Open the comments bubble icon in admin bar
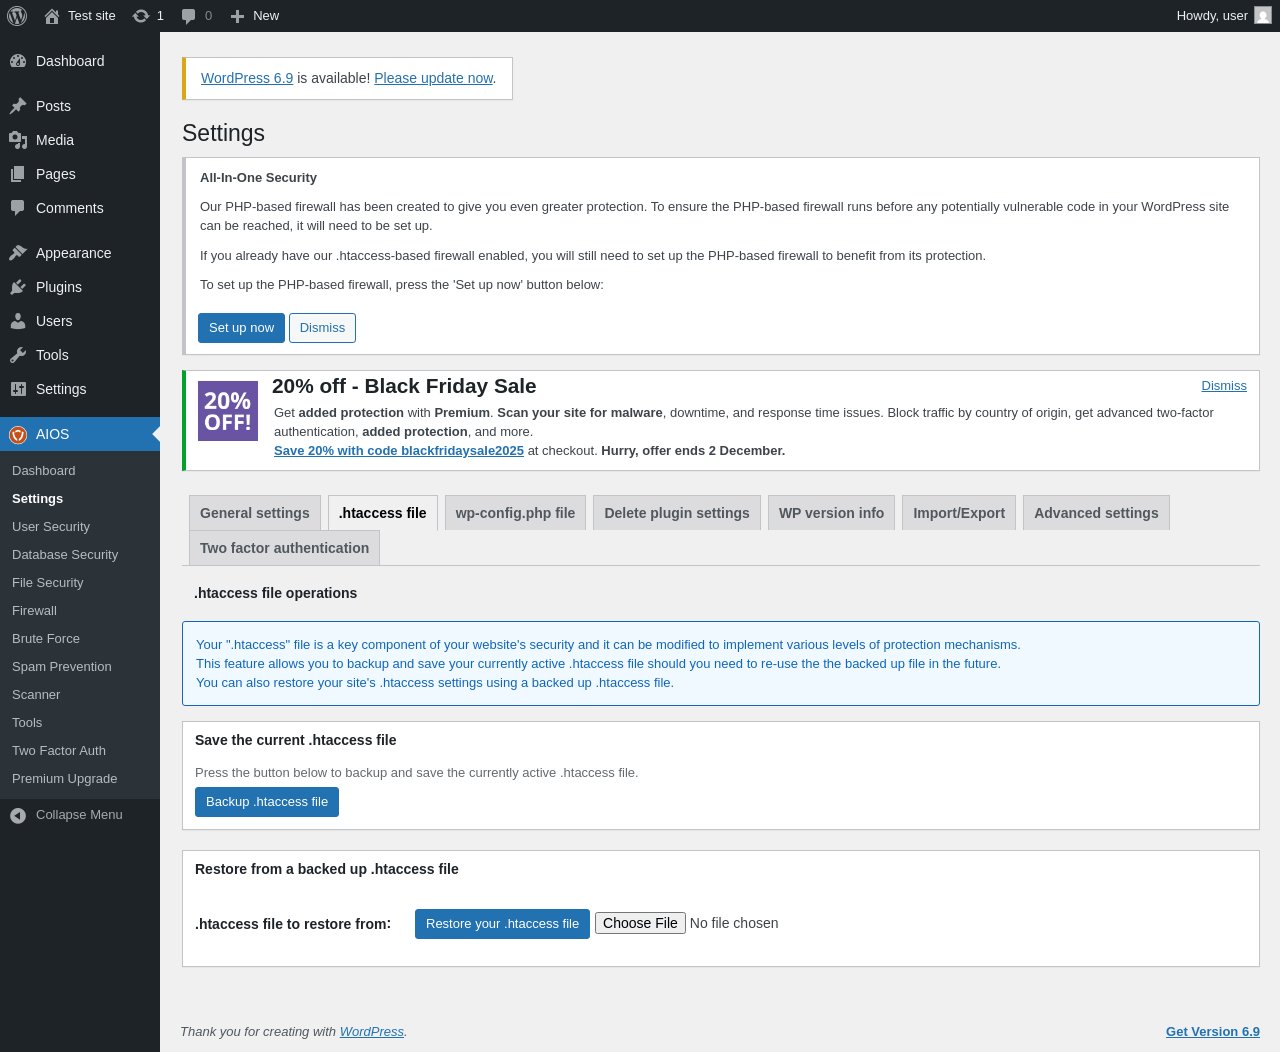This screenshot has height=1052, width=1280. pyautogui.click(x=188, y=16)
